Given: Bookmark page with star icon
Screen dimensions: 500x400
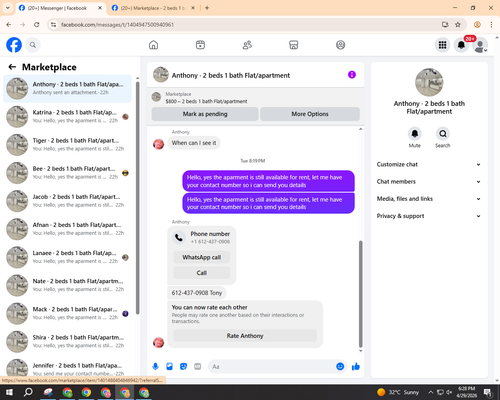Looking at the screenshot, I should [x=458, y=25].
